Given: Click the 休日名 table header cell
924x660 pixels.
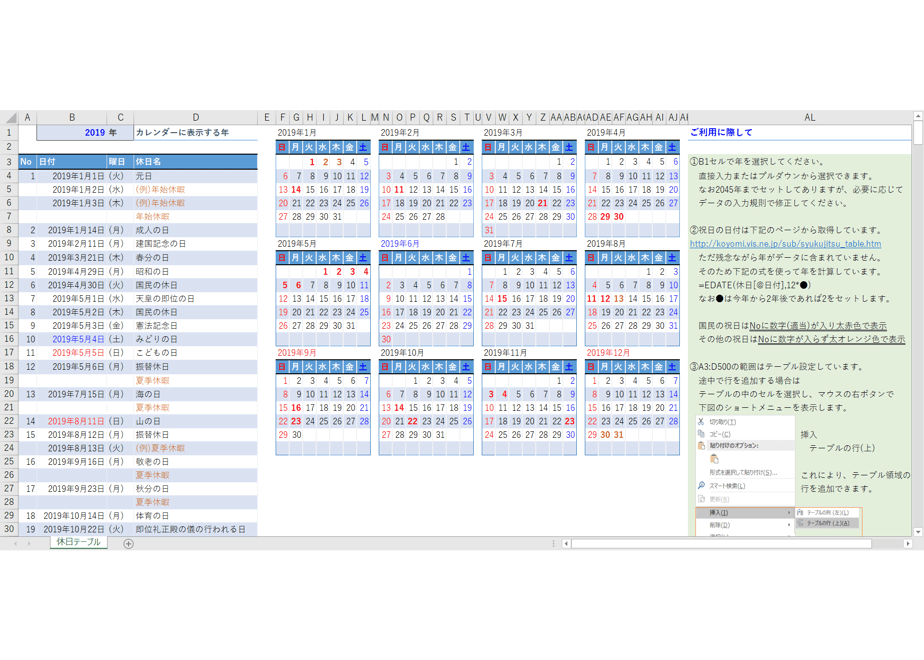Looking at the screenshot, I should [196, 161].
